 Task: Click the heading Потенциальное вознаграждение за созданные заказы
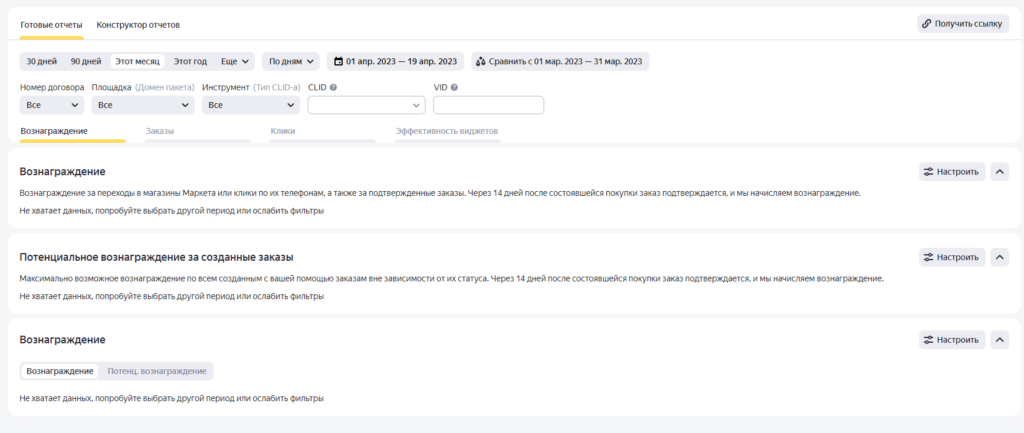tap(157, 257)
